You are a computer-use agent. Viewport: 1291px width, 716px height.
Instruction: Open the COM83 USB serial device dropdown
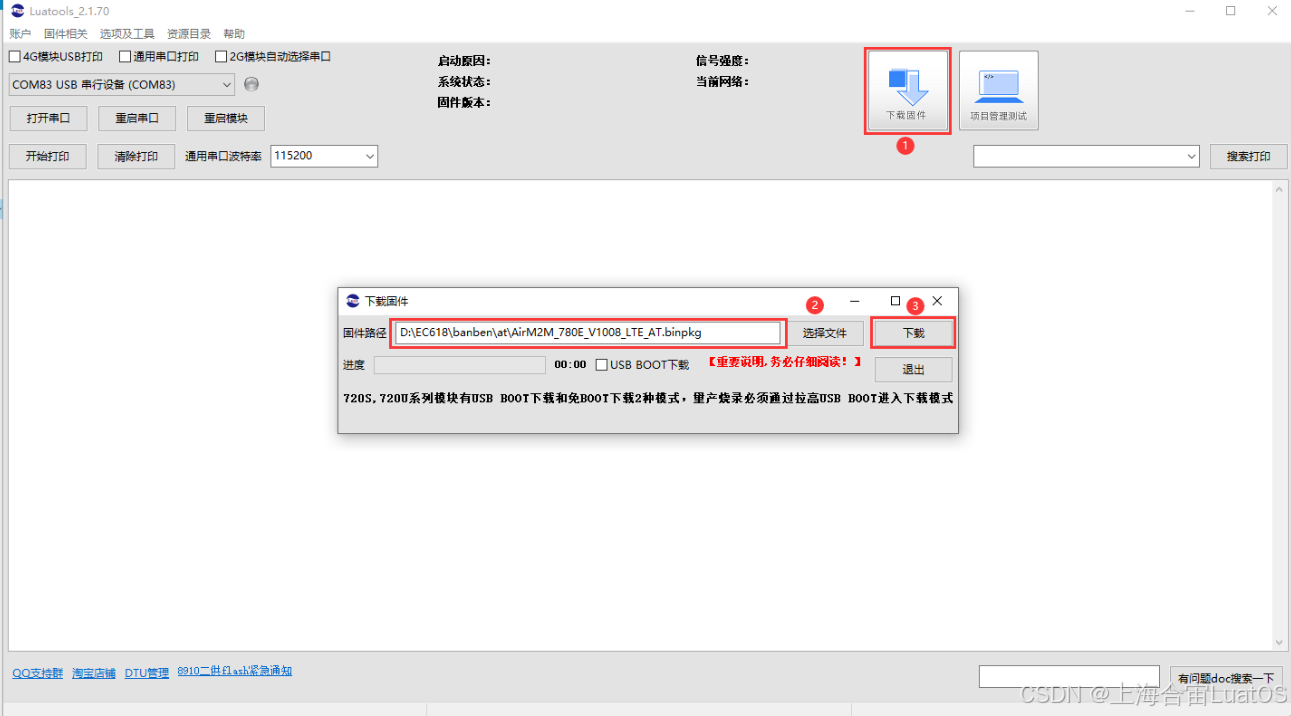(224, 84)
